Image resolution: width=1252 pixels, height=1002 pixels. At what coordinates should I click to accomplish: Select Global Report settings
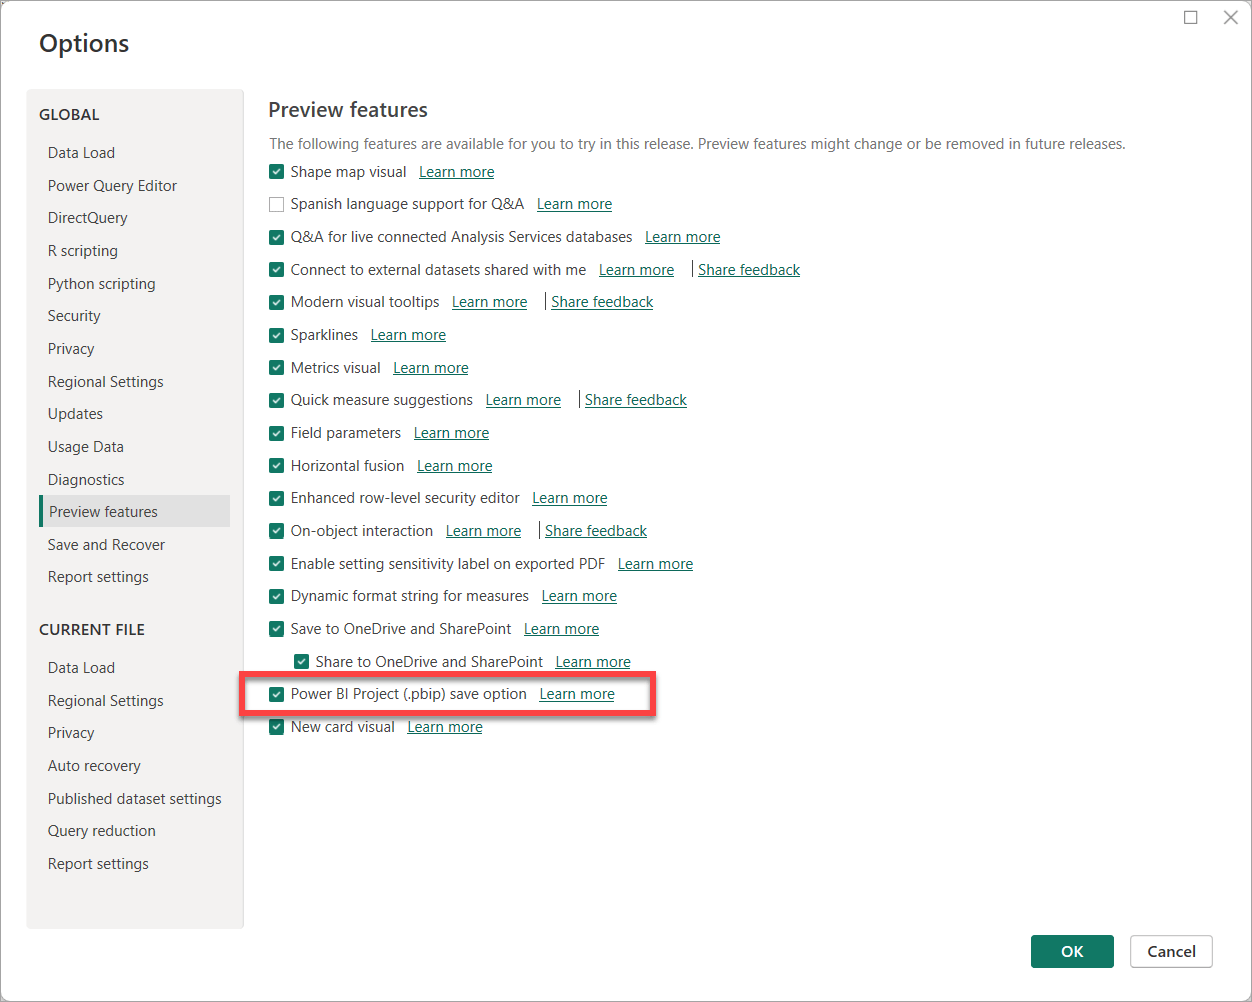tap(98, 577)
